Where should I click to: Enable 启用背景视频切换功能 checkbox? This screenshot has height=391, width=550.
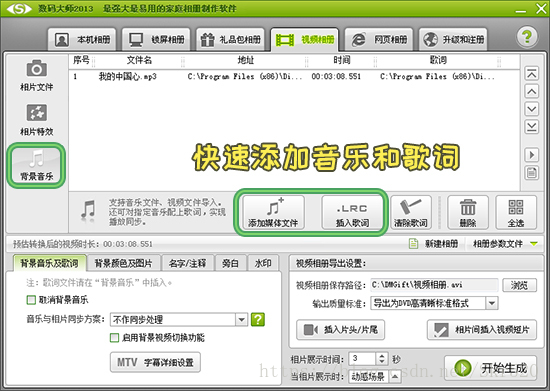[x=114, y=338]
